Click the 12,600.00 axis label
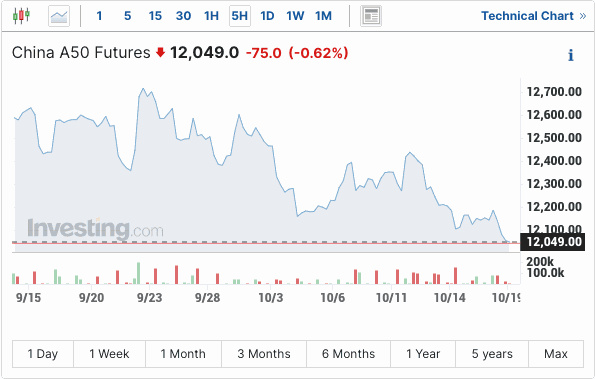Screen dimensions: 595x379 [x=554, y=115]
